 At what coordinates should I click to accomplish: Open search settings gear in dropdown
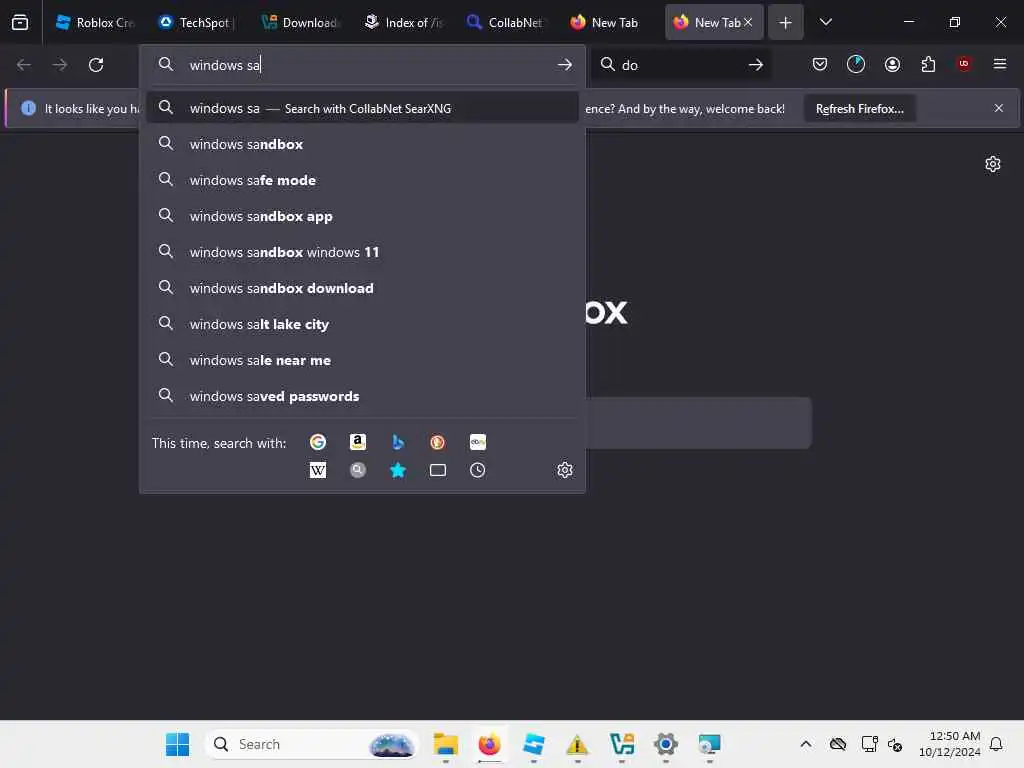tap(565, 470)
